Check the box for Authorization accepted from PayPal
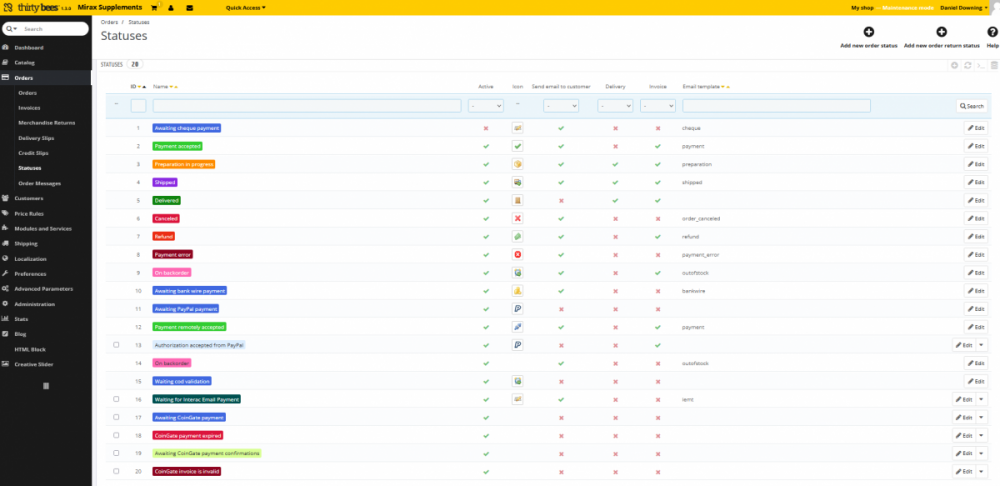The image size is (1000, 486). coord(116,344)
